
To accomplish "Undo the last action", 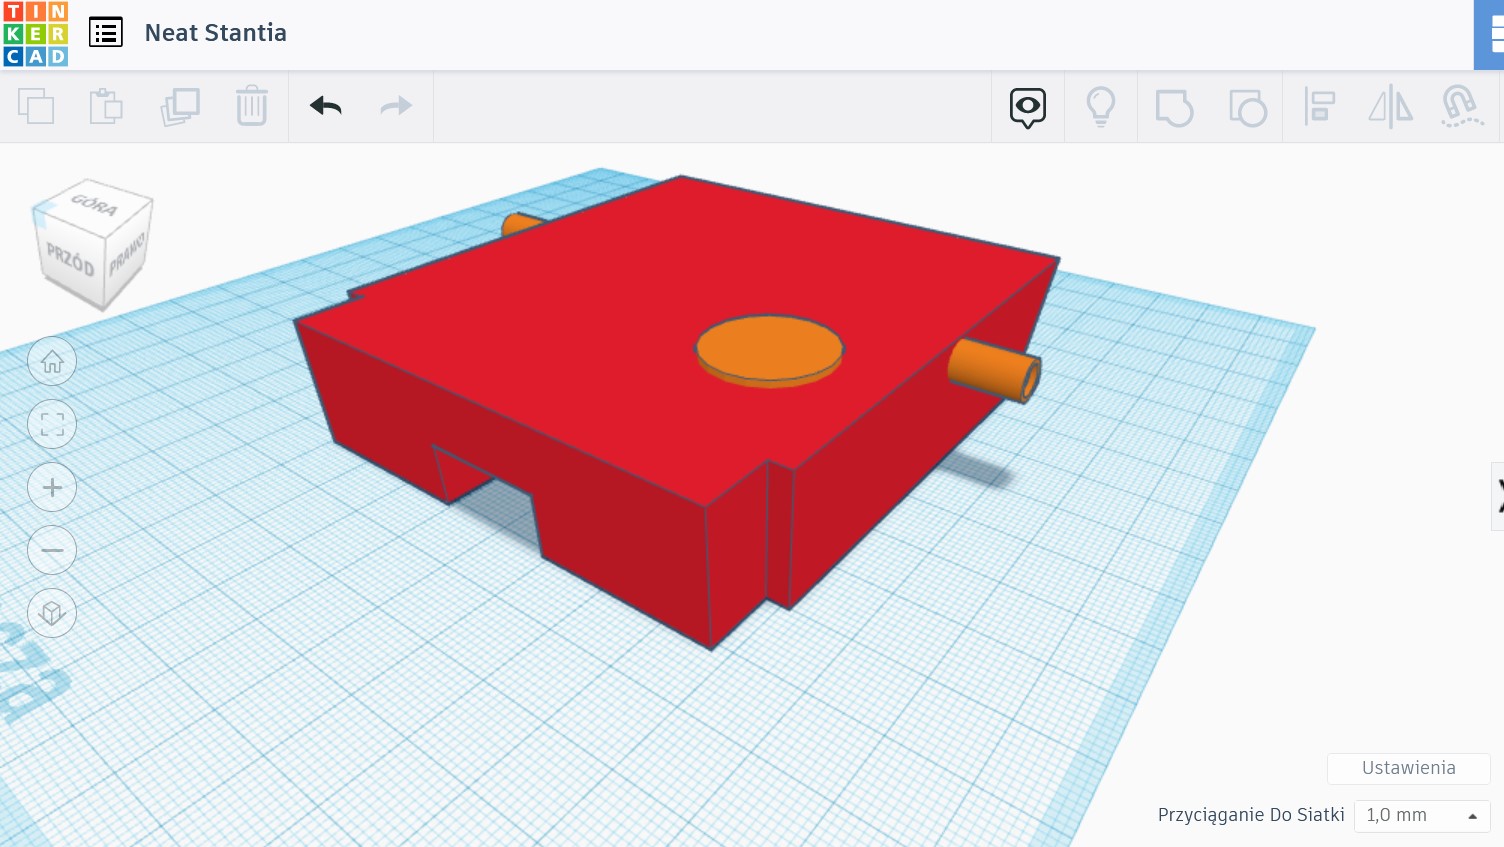I will point(326,106).
